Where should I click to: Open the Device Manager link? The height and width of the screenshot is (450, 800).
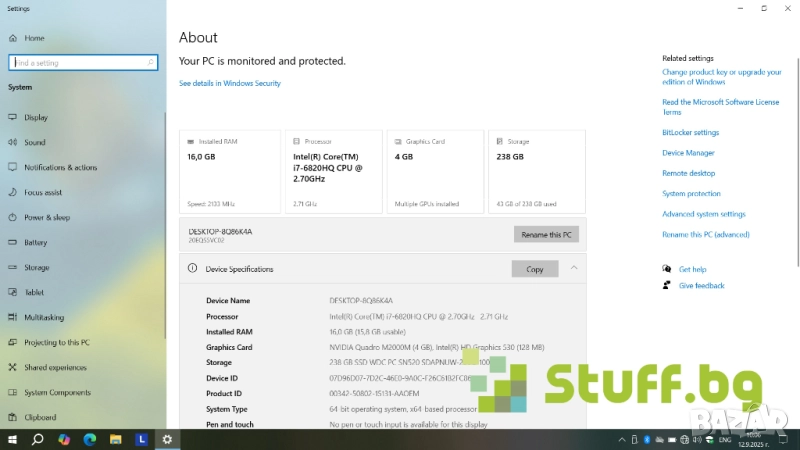pyautogui.click(x=688, y=153)
